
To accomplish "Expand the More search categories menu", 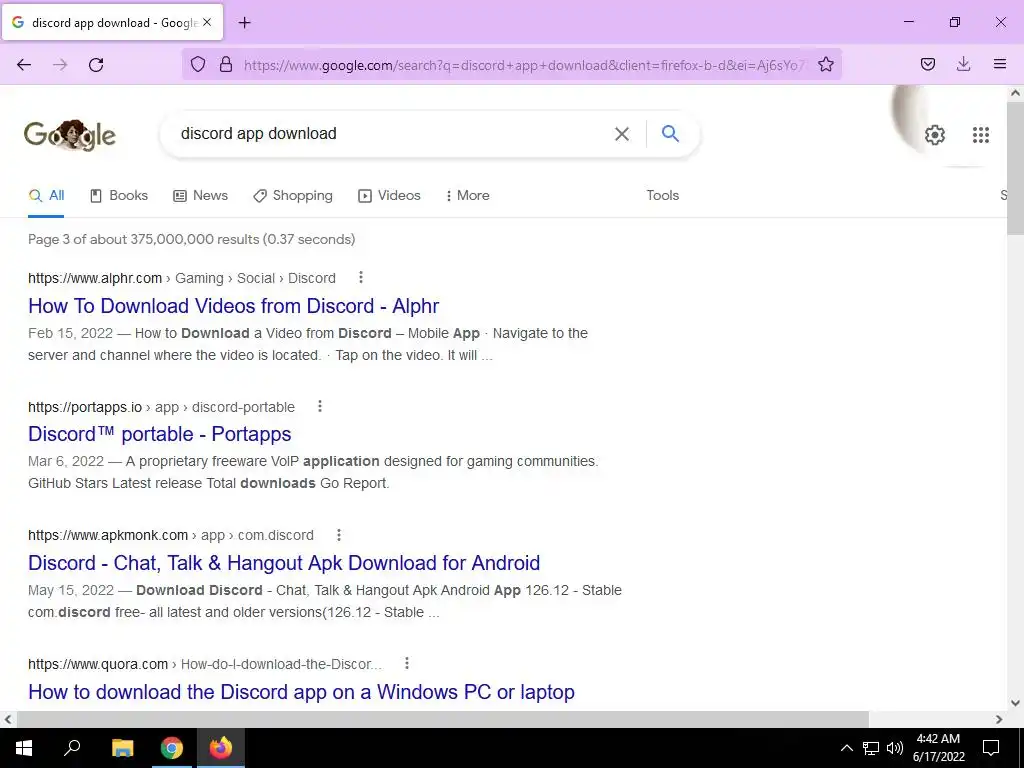I will click(468, 195).
